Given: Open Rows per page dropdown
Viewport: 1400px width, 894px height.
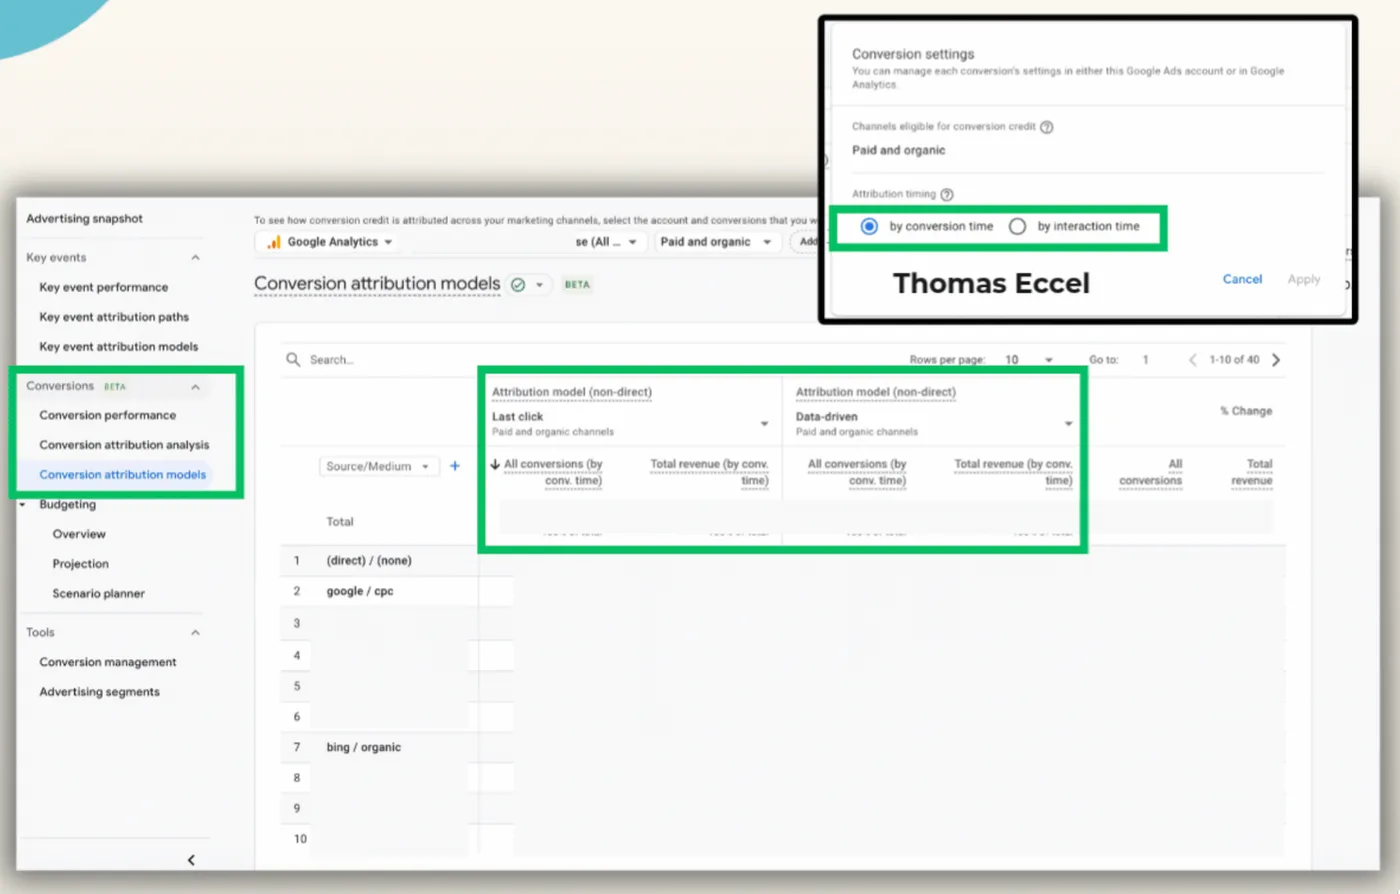Looking at the screenshot, I should 1029,360.
